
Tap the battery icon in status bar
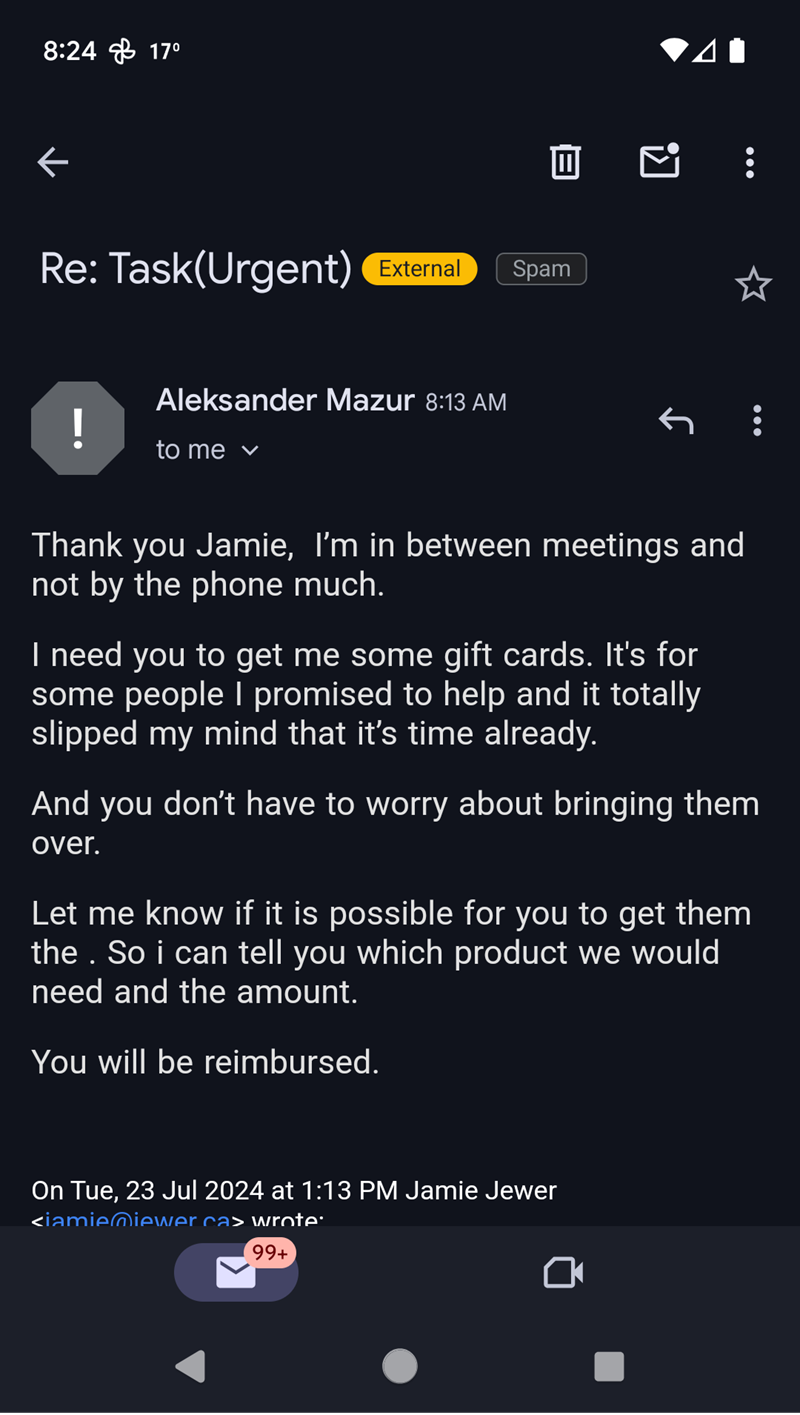[737, 50]
